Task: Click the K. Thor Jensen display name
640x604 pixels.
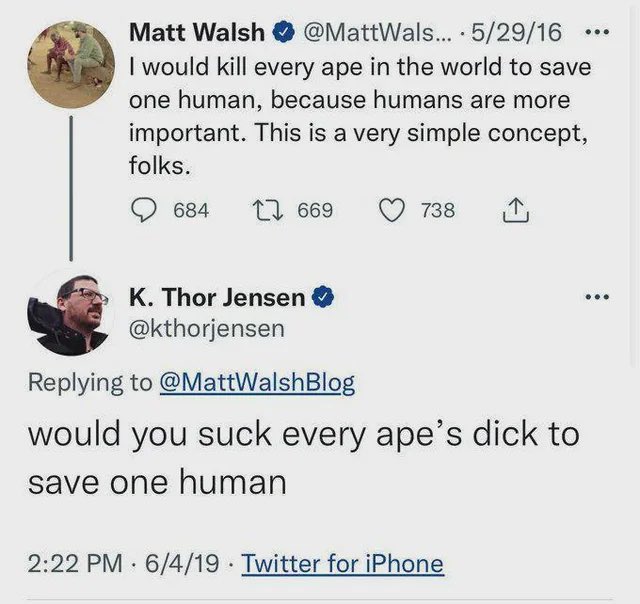Action: (x=217, y=297)
